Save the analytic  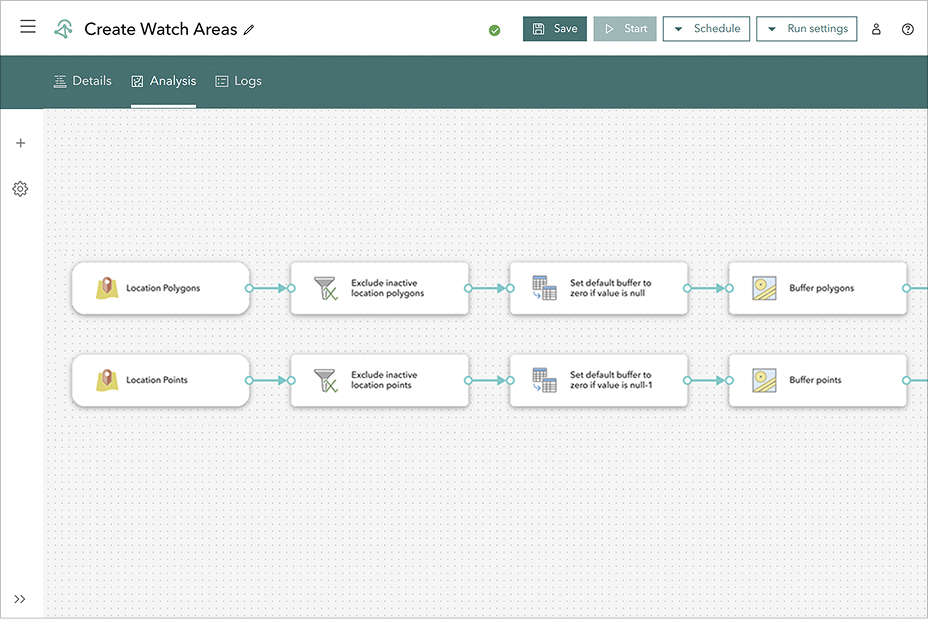(555, 28)
